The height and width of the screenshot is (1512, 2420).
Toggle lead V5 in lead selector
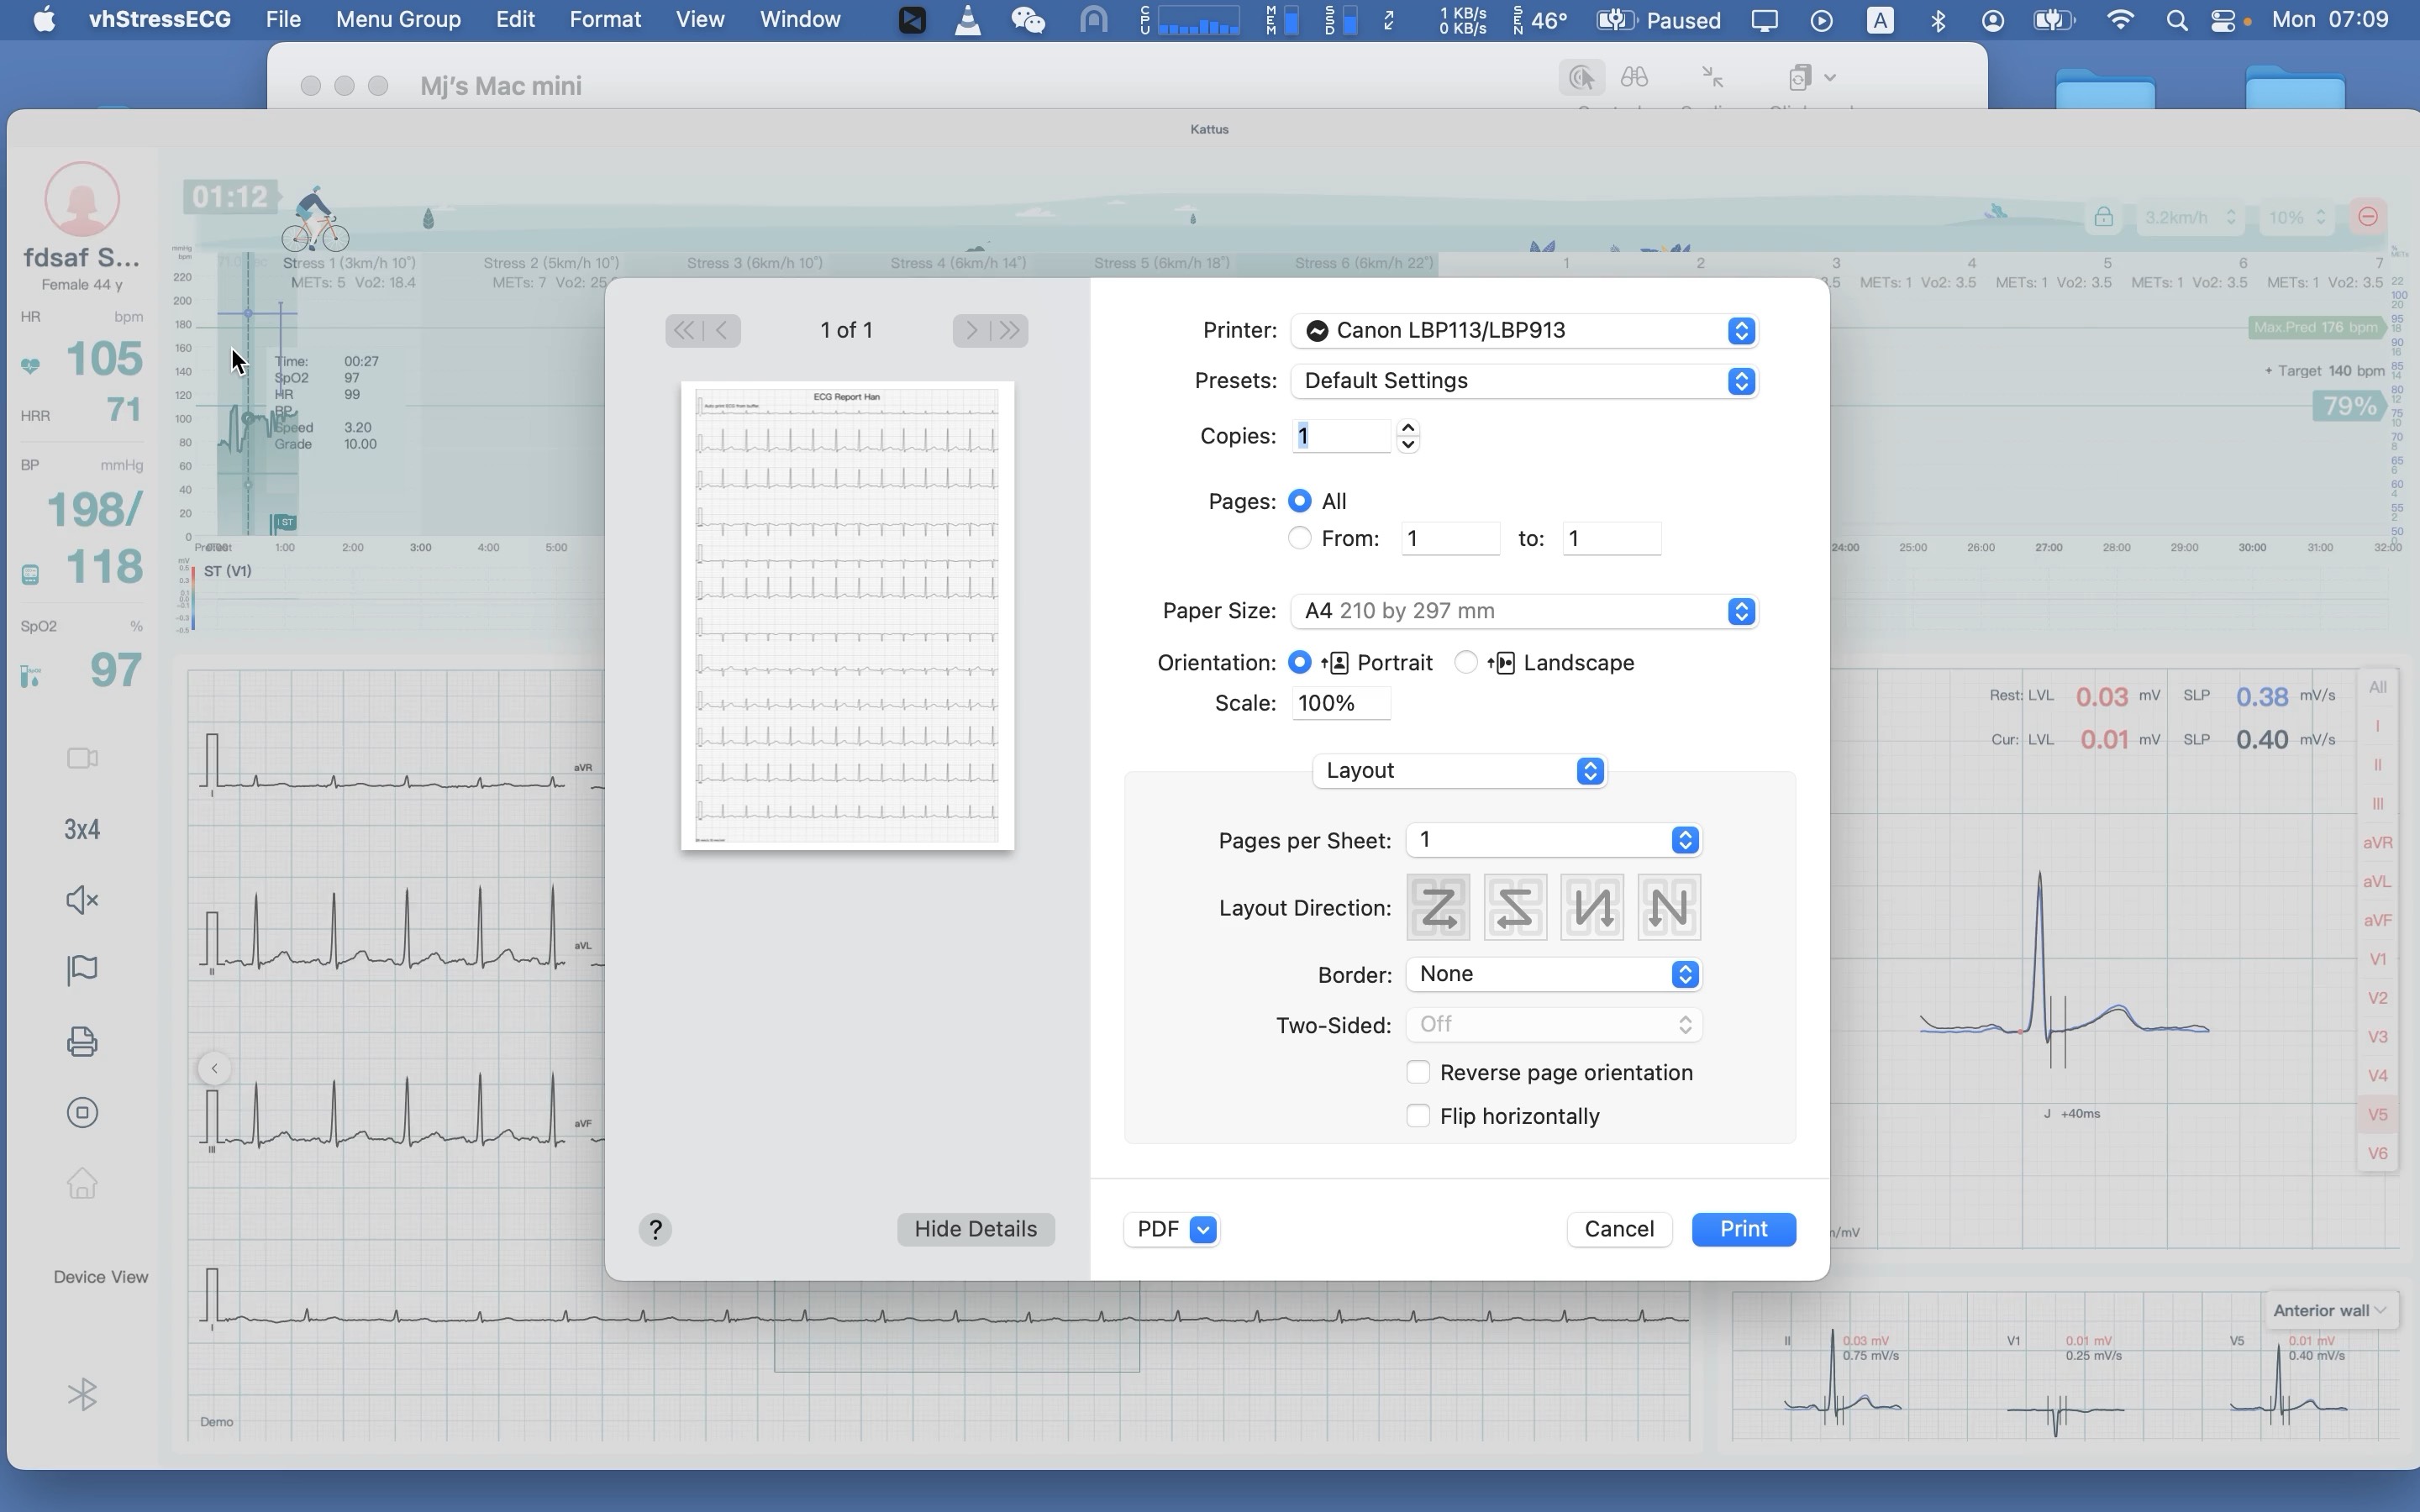[x=2377, y=1114]
